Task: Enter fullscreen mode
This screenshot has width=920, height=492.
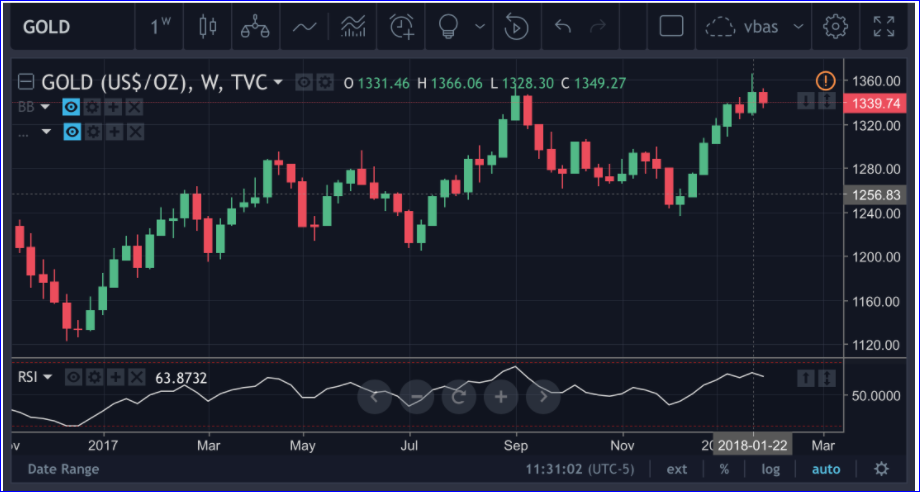Action: point(884,26)
